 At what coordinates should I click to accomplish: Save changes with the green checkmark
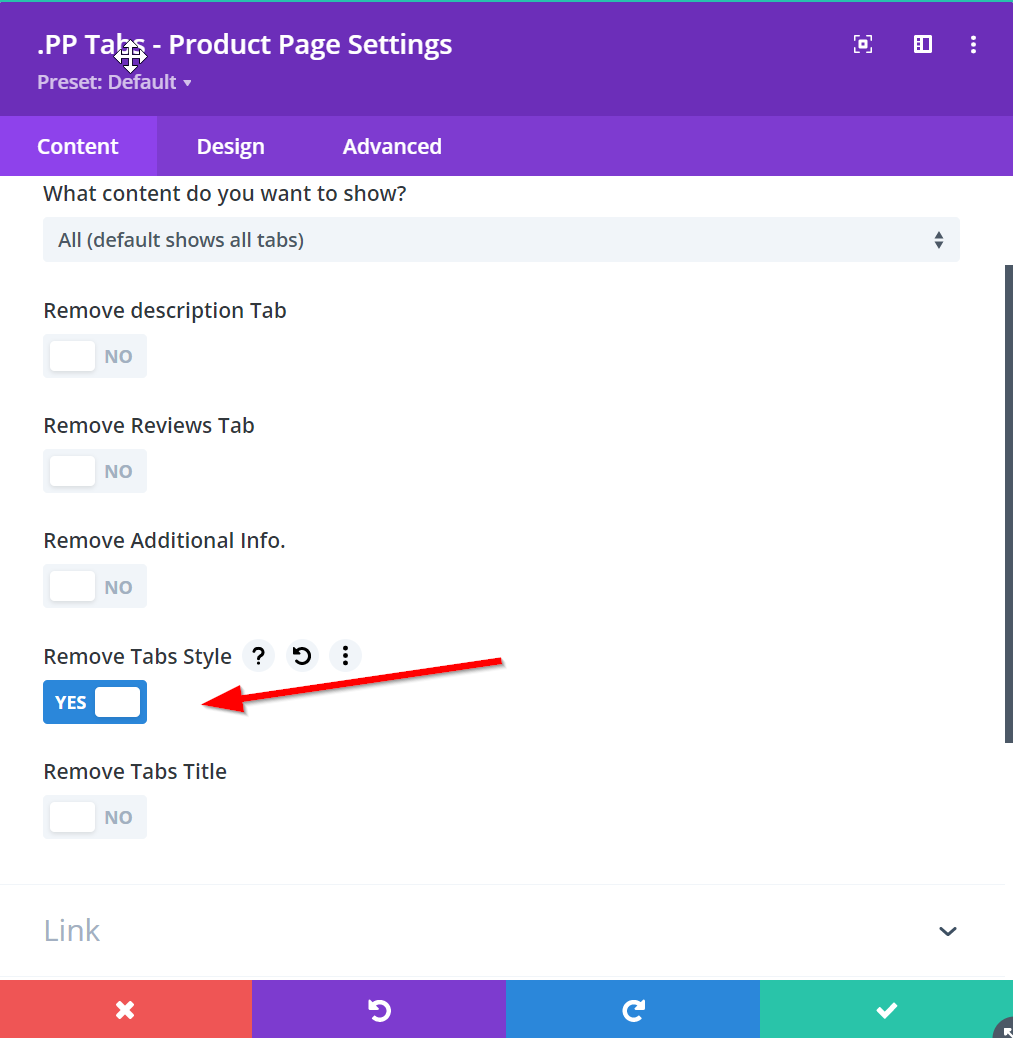tap(886, 1010)
